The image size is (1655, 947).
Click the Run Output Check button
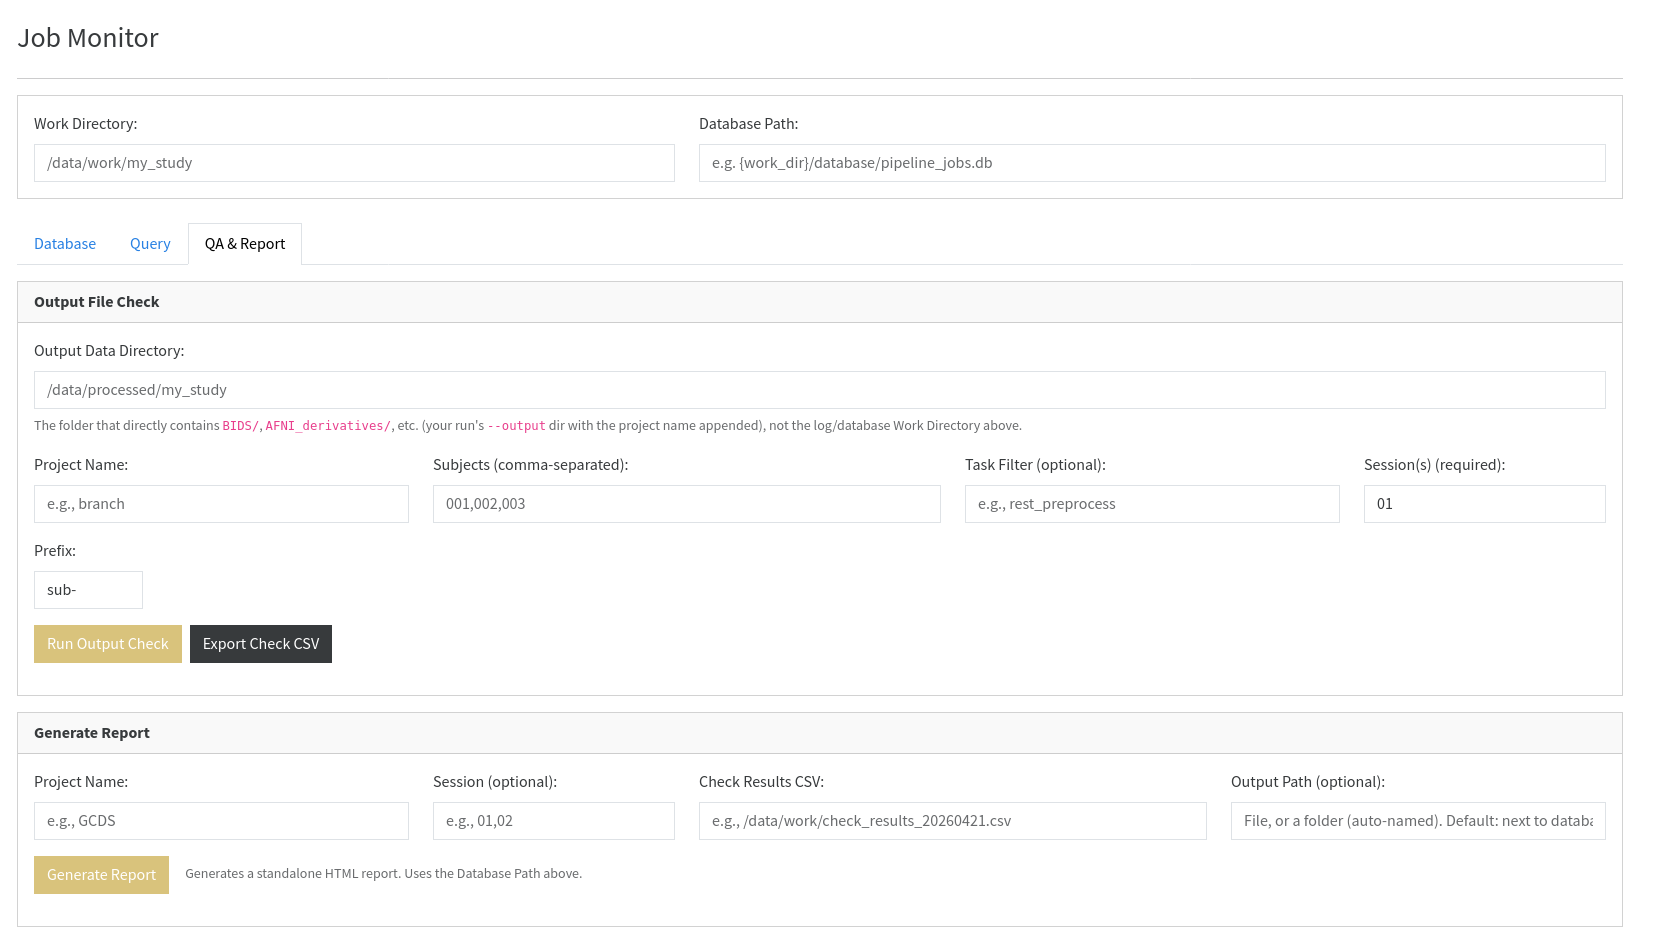[108, 644]
